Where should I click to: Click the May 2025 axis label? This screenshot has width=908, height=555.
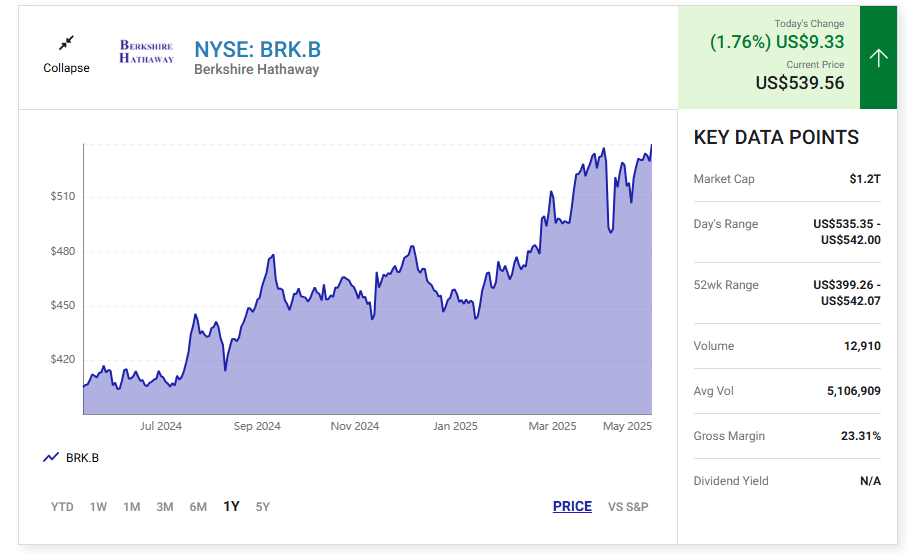pos(627,426)
